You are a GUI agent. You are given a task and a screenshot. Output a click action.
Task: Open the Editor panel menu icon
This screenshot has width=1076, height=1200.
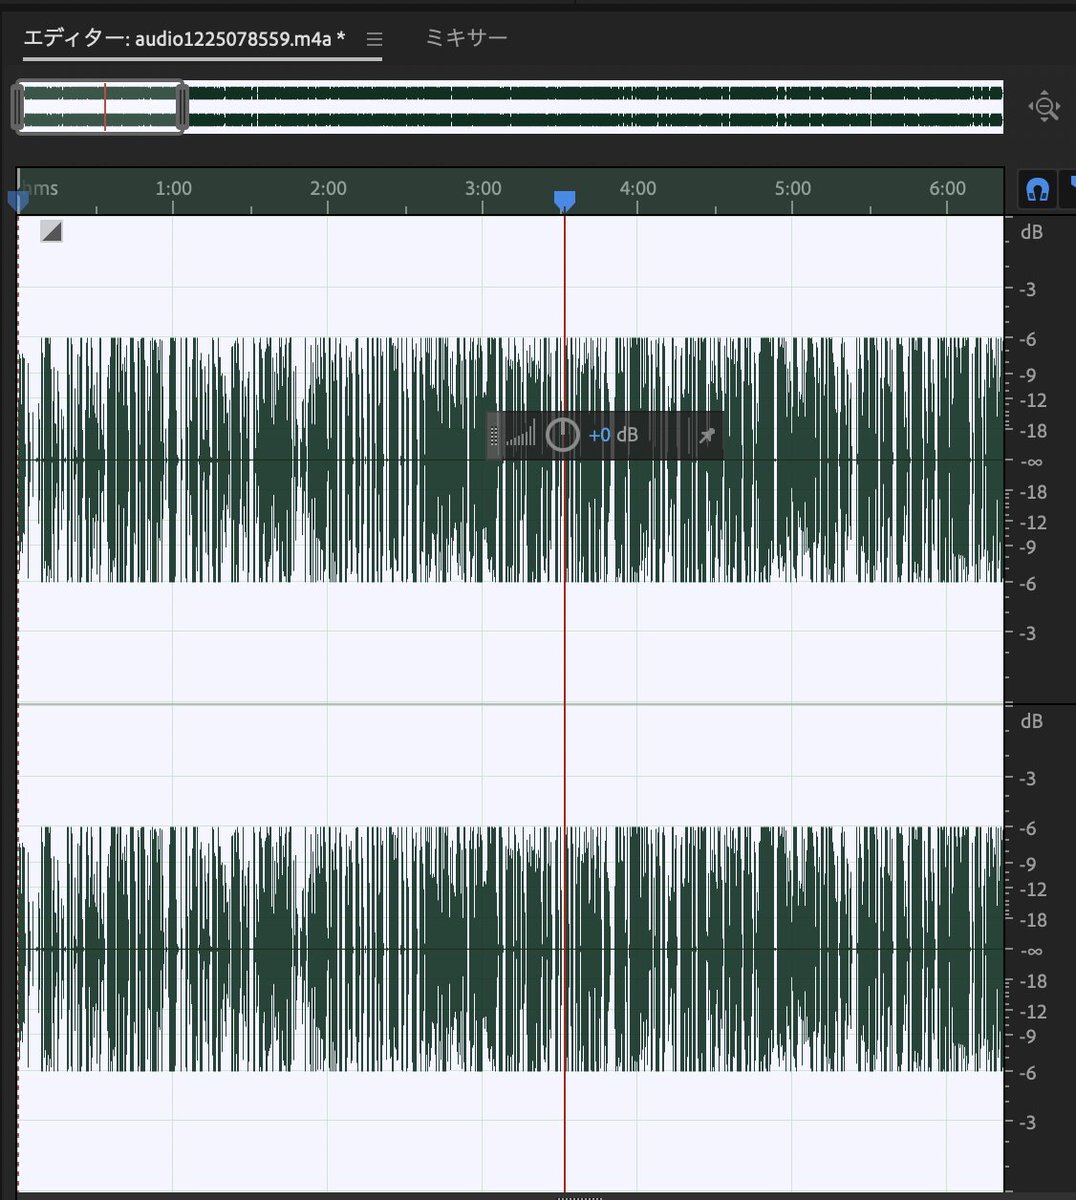(374, 40)
